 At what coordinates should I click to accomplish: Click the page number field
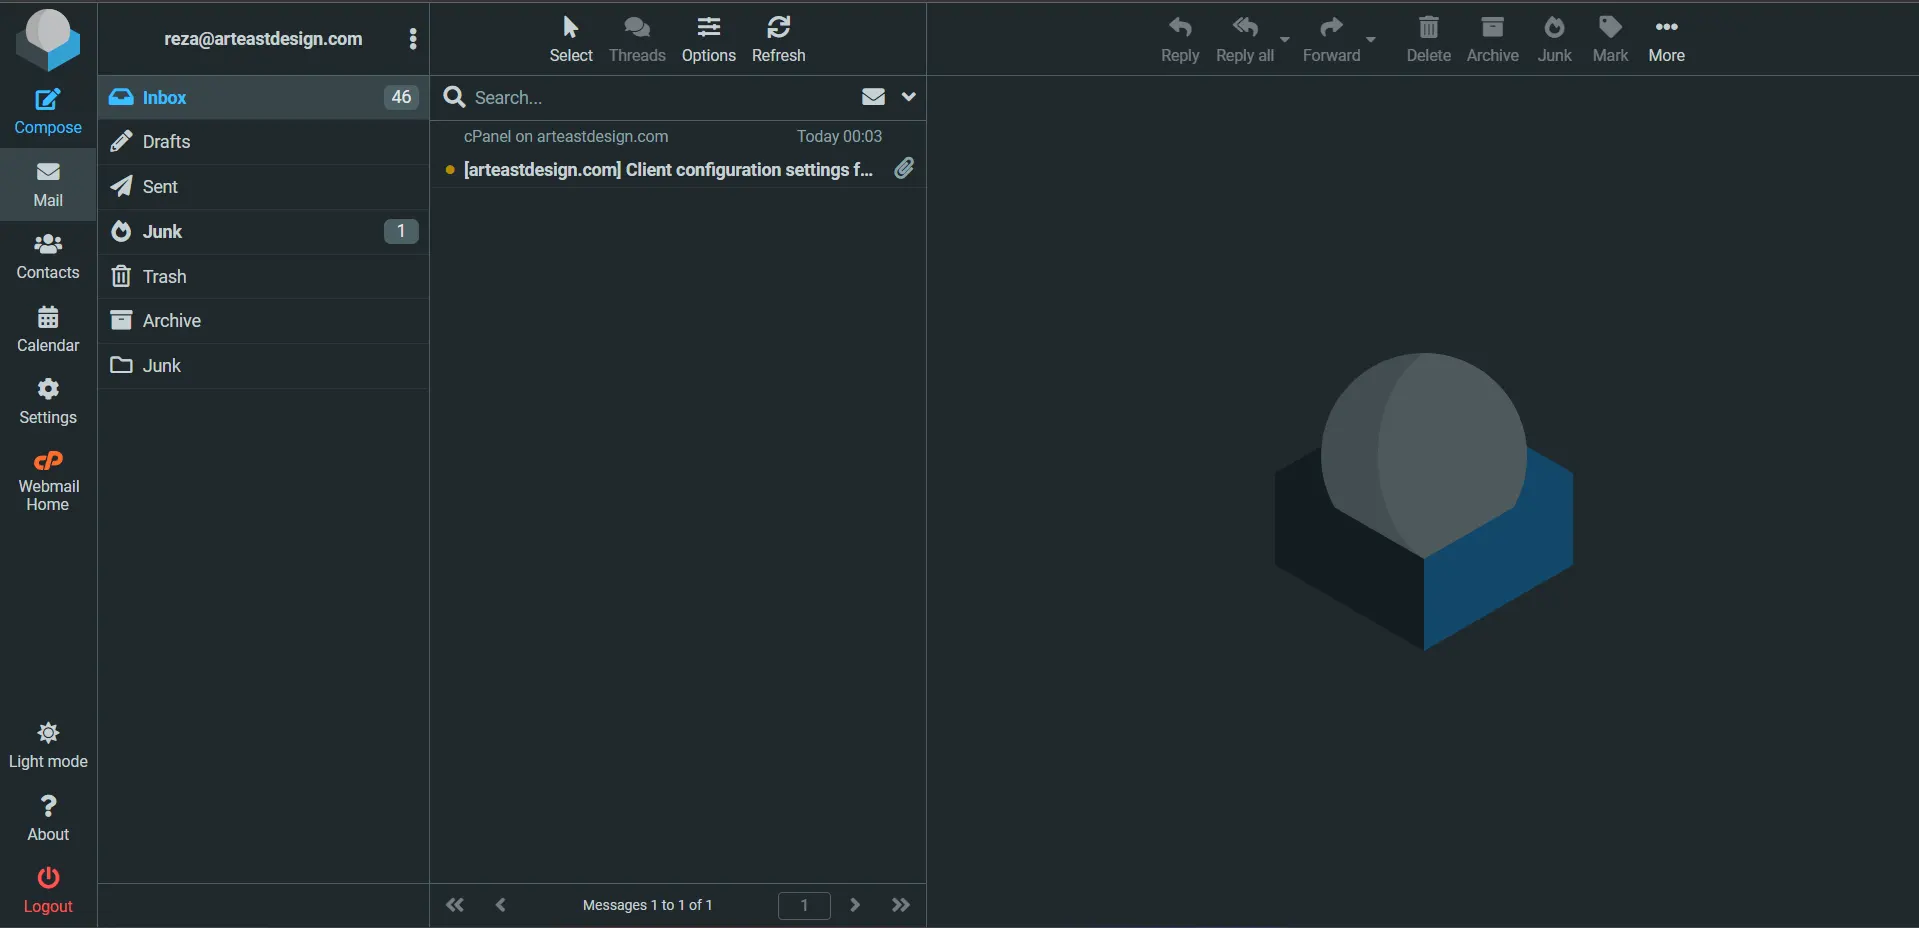click(x=803, y=905)
